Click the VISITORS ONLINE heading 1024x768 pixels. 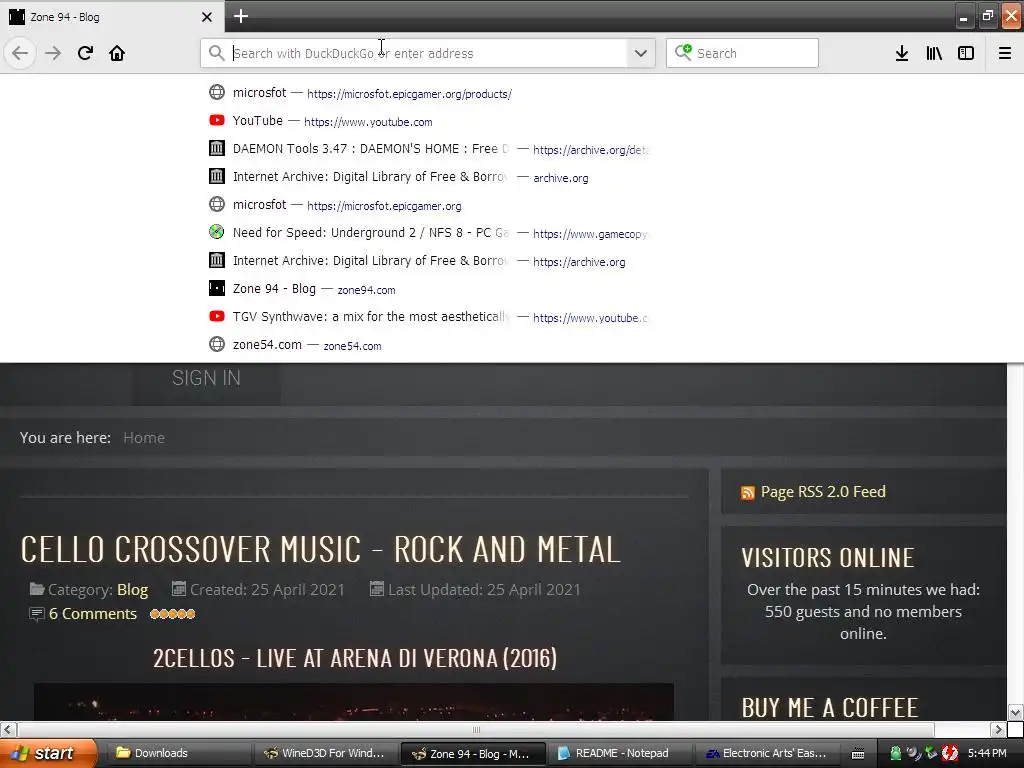pyautogui.click(x=828, y=558)
